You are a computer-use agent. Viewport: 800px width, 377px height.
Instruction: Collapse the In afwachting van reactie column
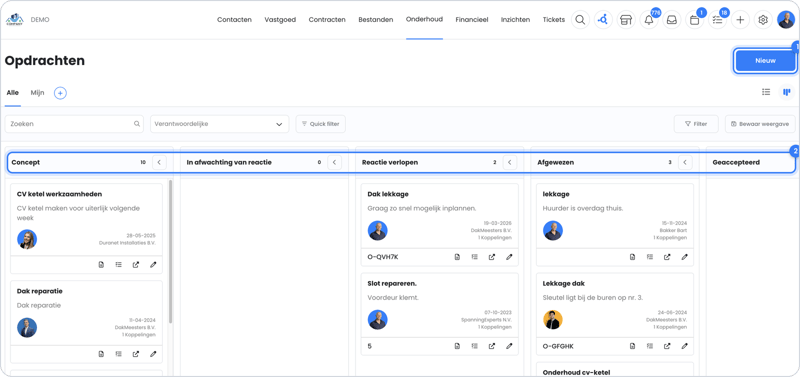[334, 162]
